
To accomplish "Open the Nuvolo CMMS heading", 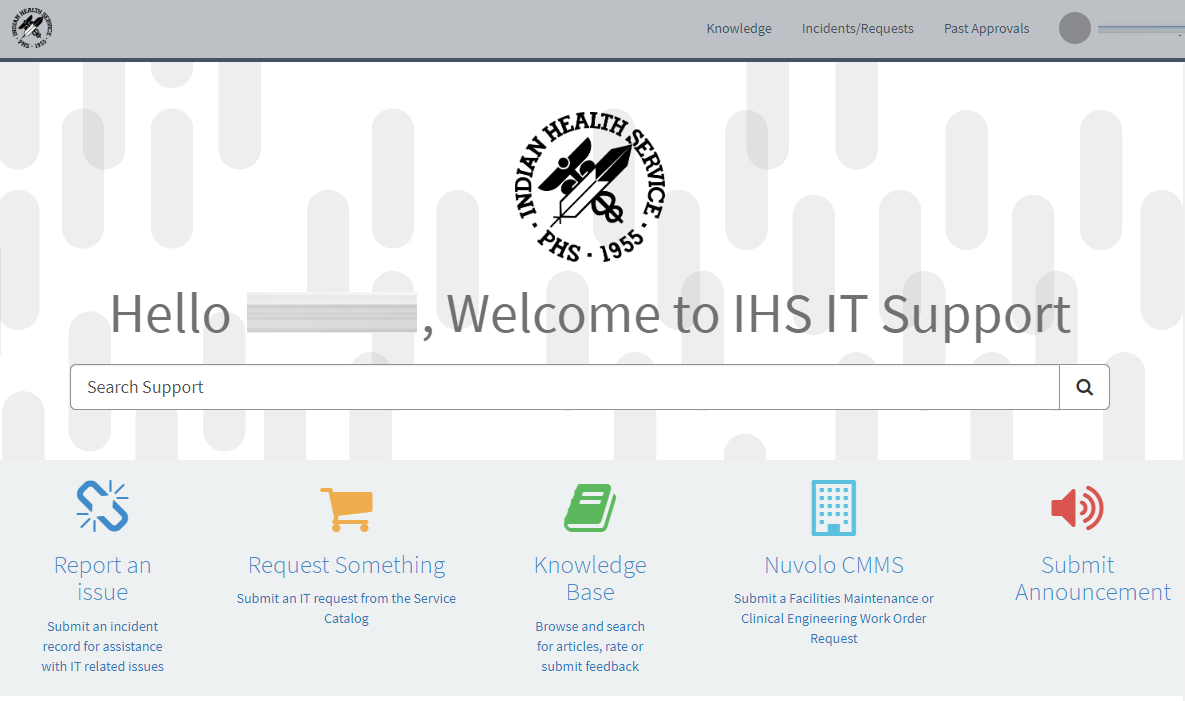I will click(x=834, y=565).
